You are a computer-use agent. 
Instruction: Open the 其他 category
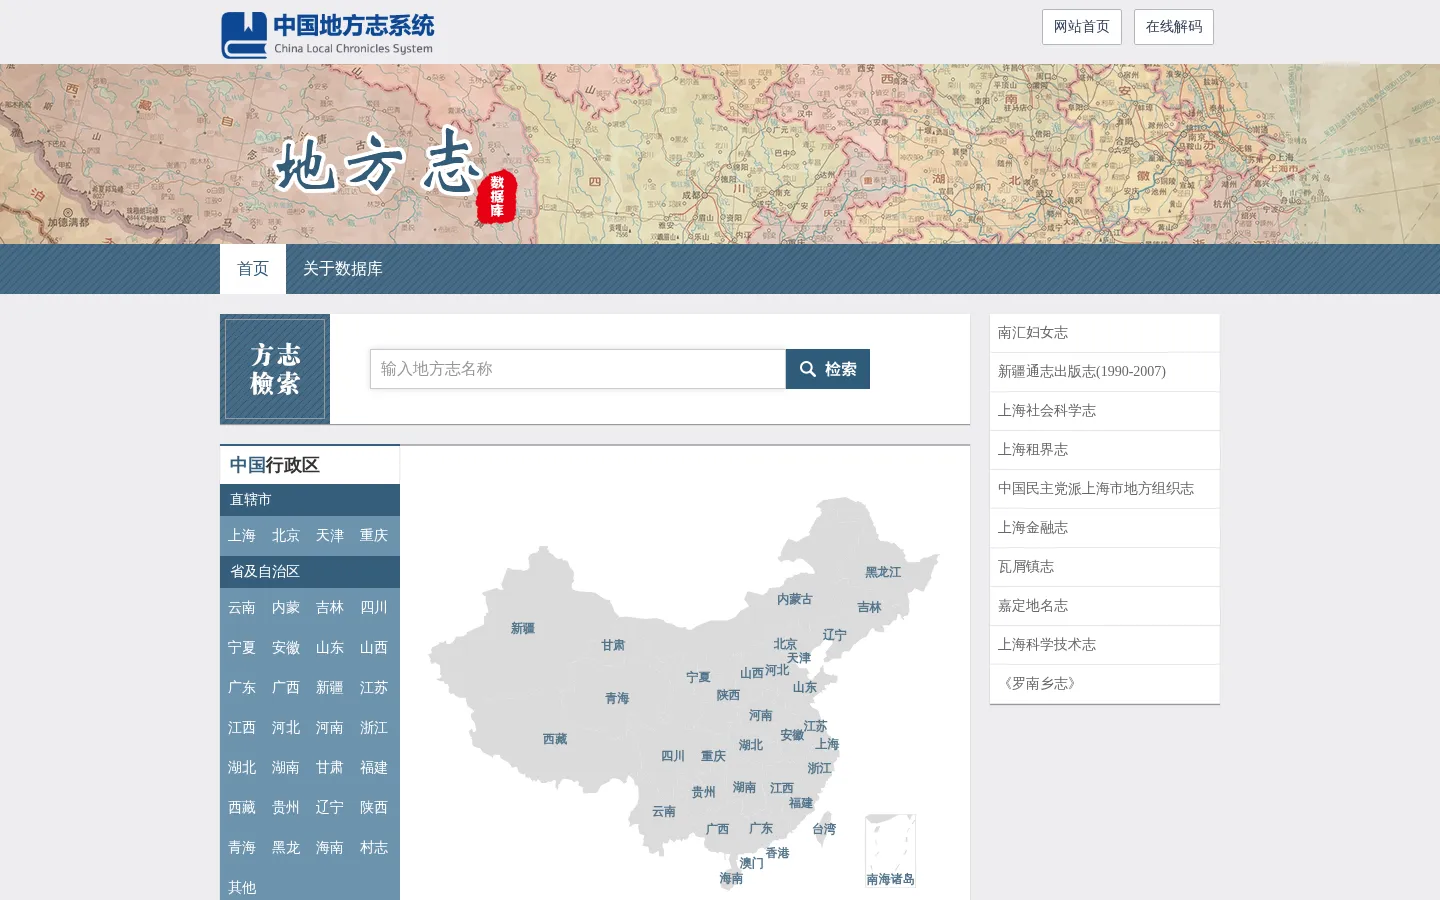(242, 888)
